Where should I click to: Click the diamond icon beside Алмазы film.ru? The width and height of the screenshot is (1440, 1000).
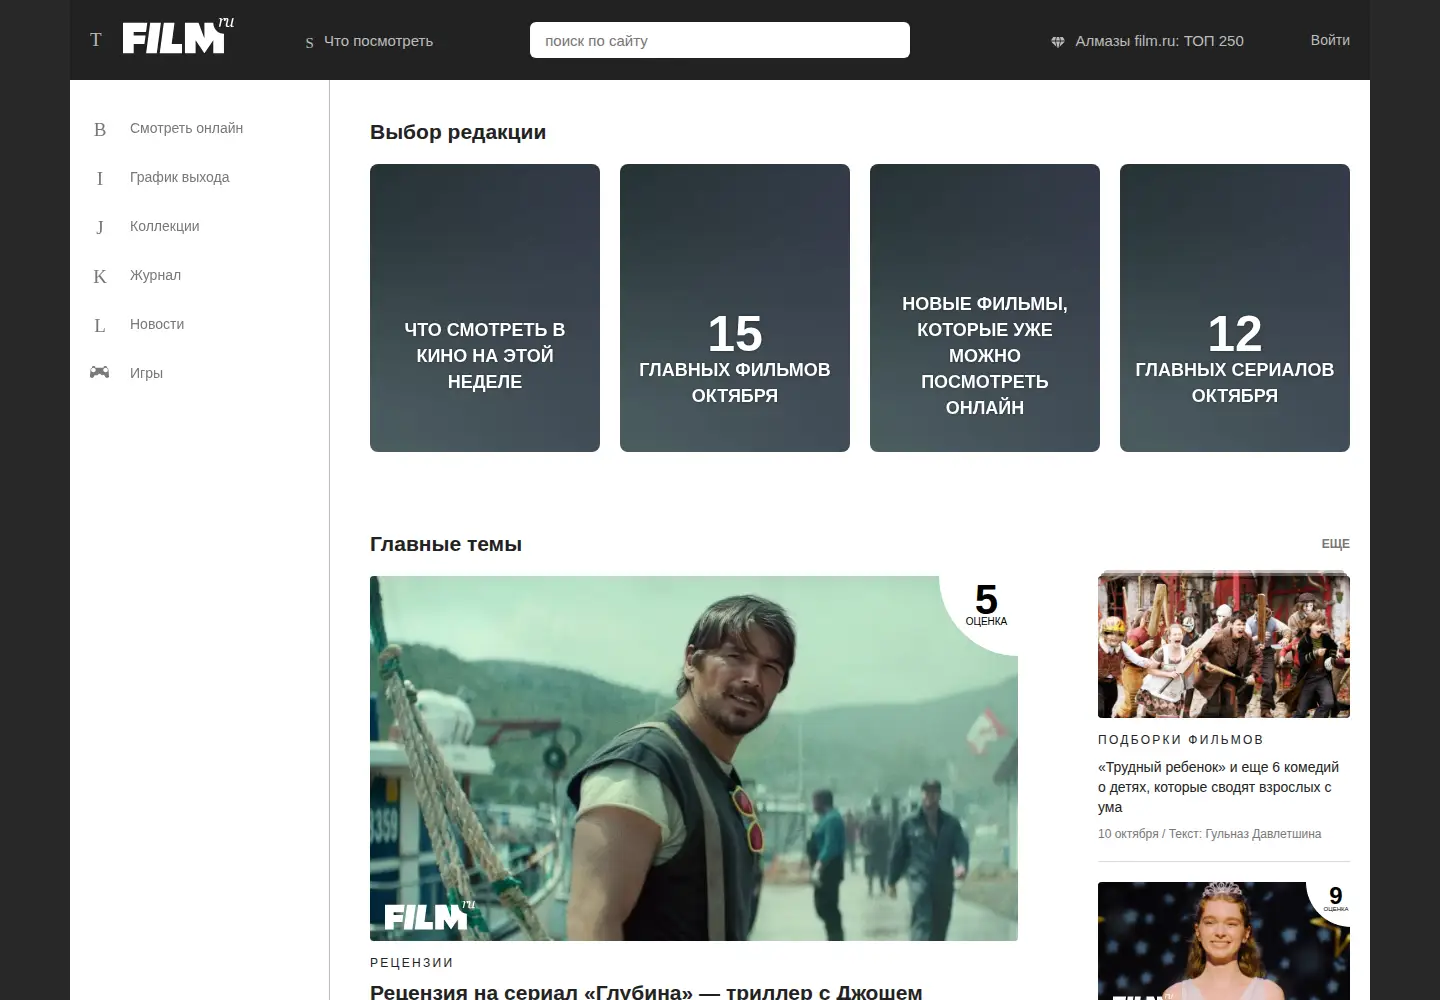pyautogui.click(x=1058, y=42)
